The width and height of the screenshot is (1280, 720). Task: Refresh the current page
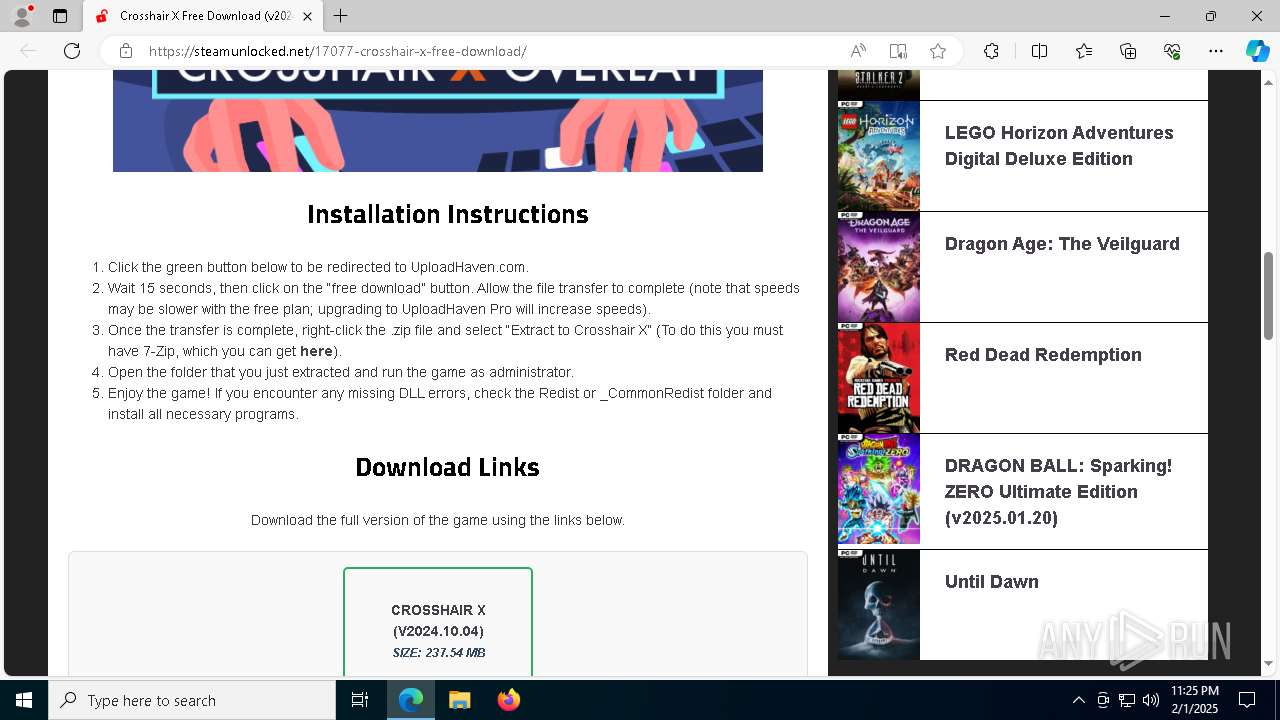click(72, 51)
